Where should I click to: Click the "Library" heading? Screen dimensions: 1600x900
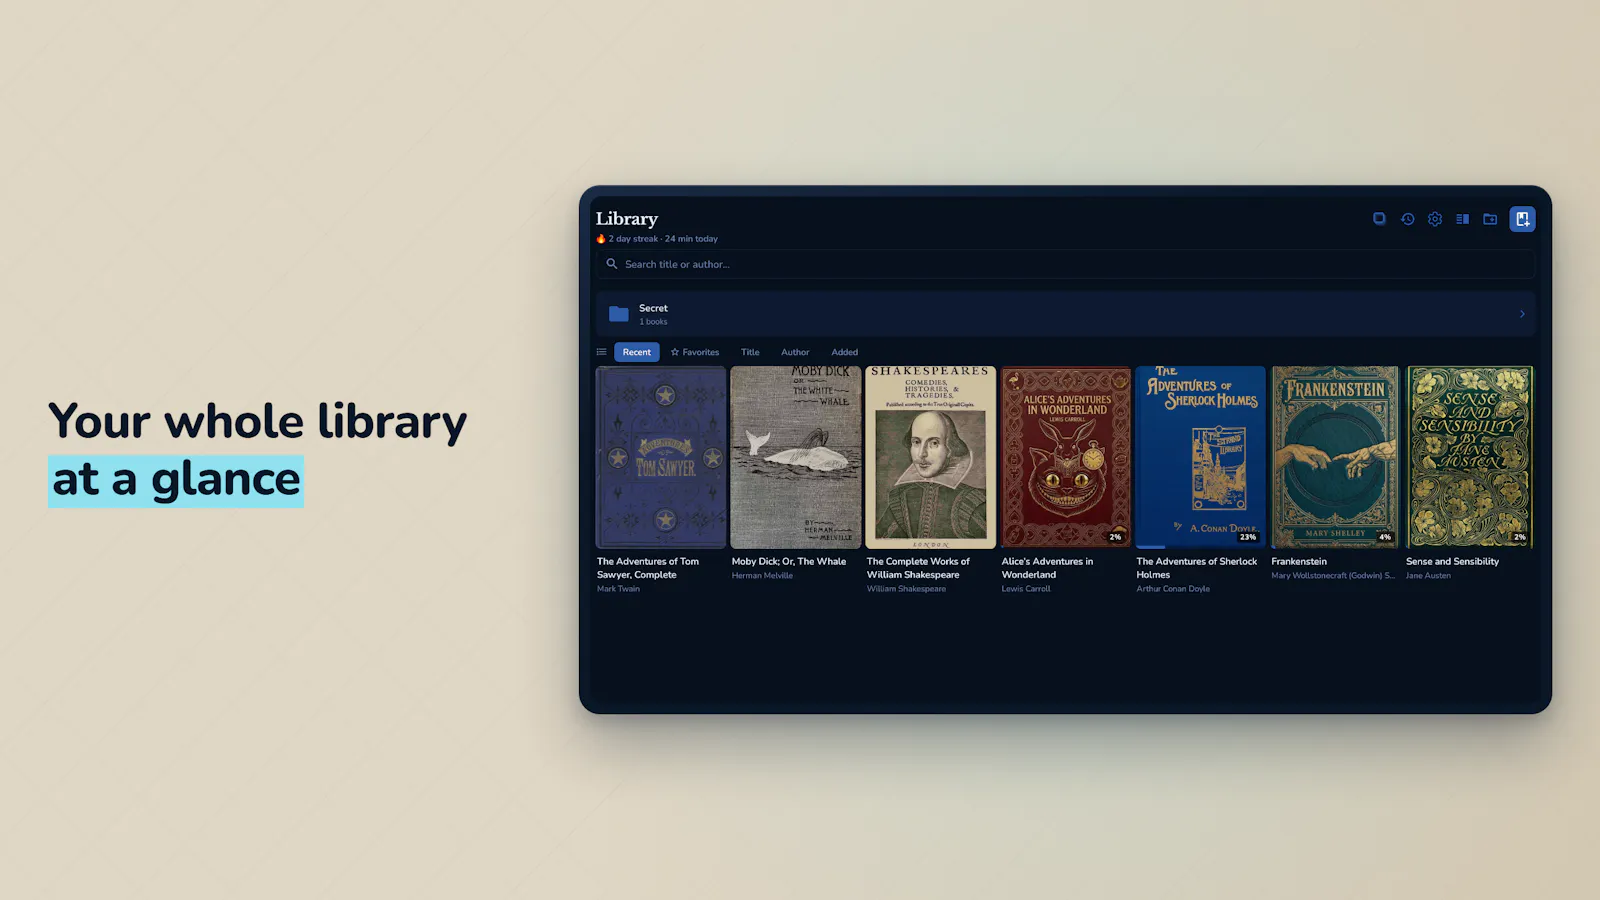click(x=627, y=218)
